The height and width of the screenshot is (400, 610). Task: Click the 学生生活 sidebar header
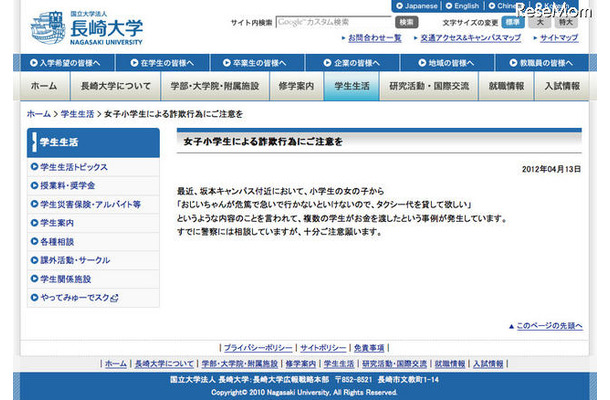tap(93, 142)
